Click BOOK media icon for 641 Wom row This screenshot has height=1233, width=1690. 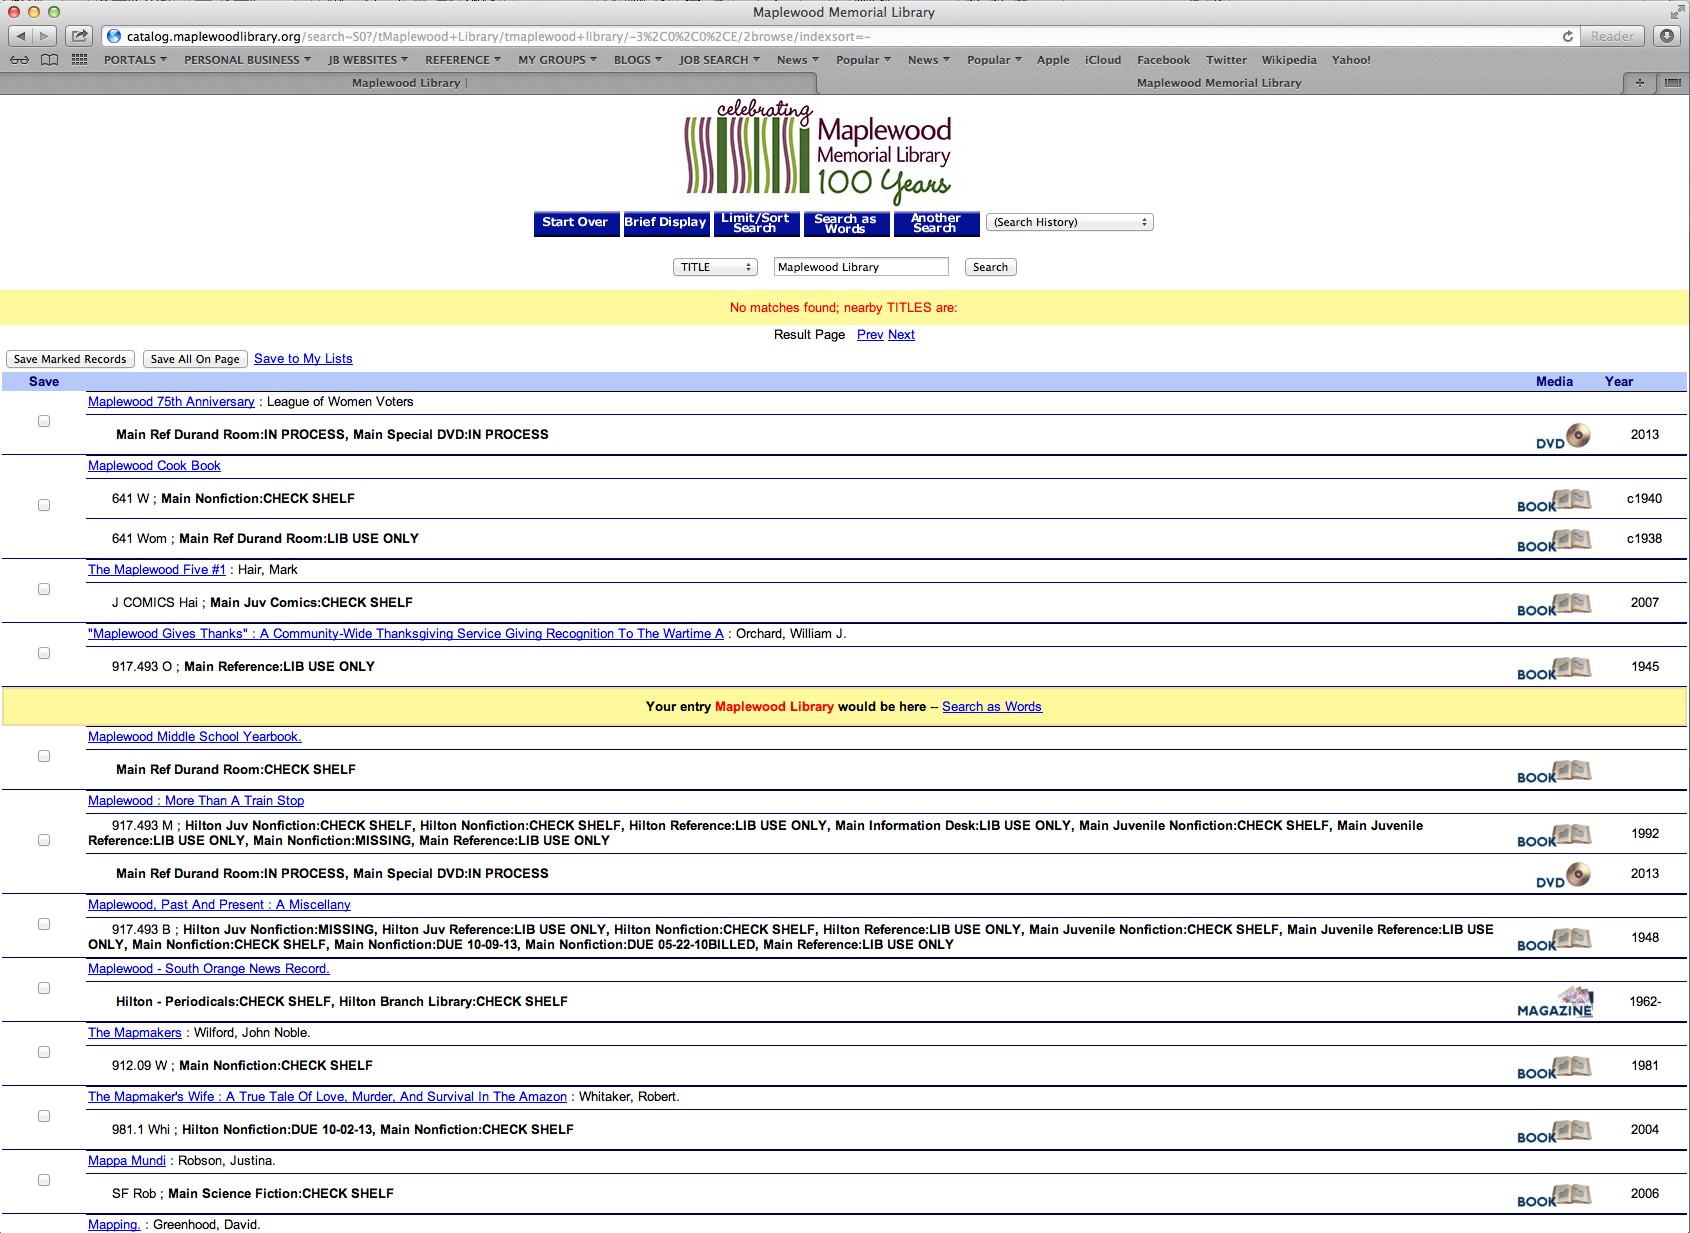click(1554, 540)
